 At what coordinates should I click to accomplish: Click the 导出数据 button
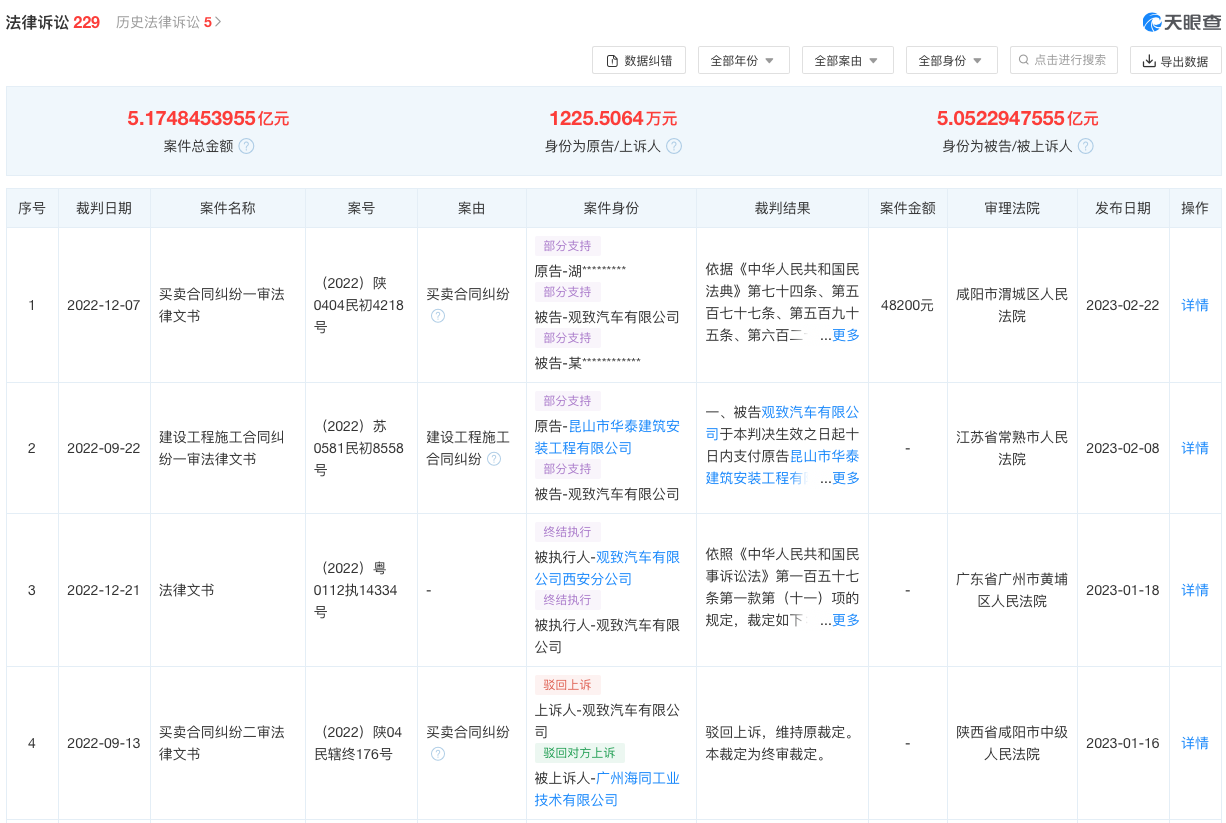coord(1176,60)
